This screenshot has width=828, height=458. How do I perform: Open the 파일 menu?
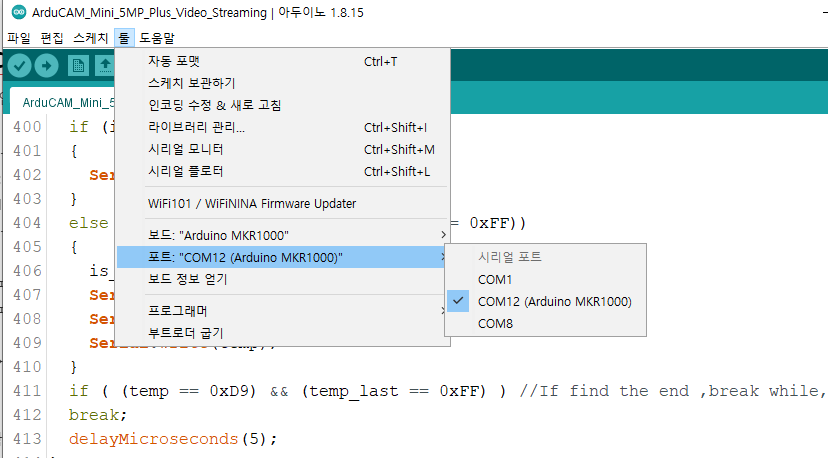coord(18,38)
